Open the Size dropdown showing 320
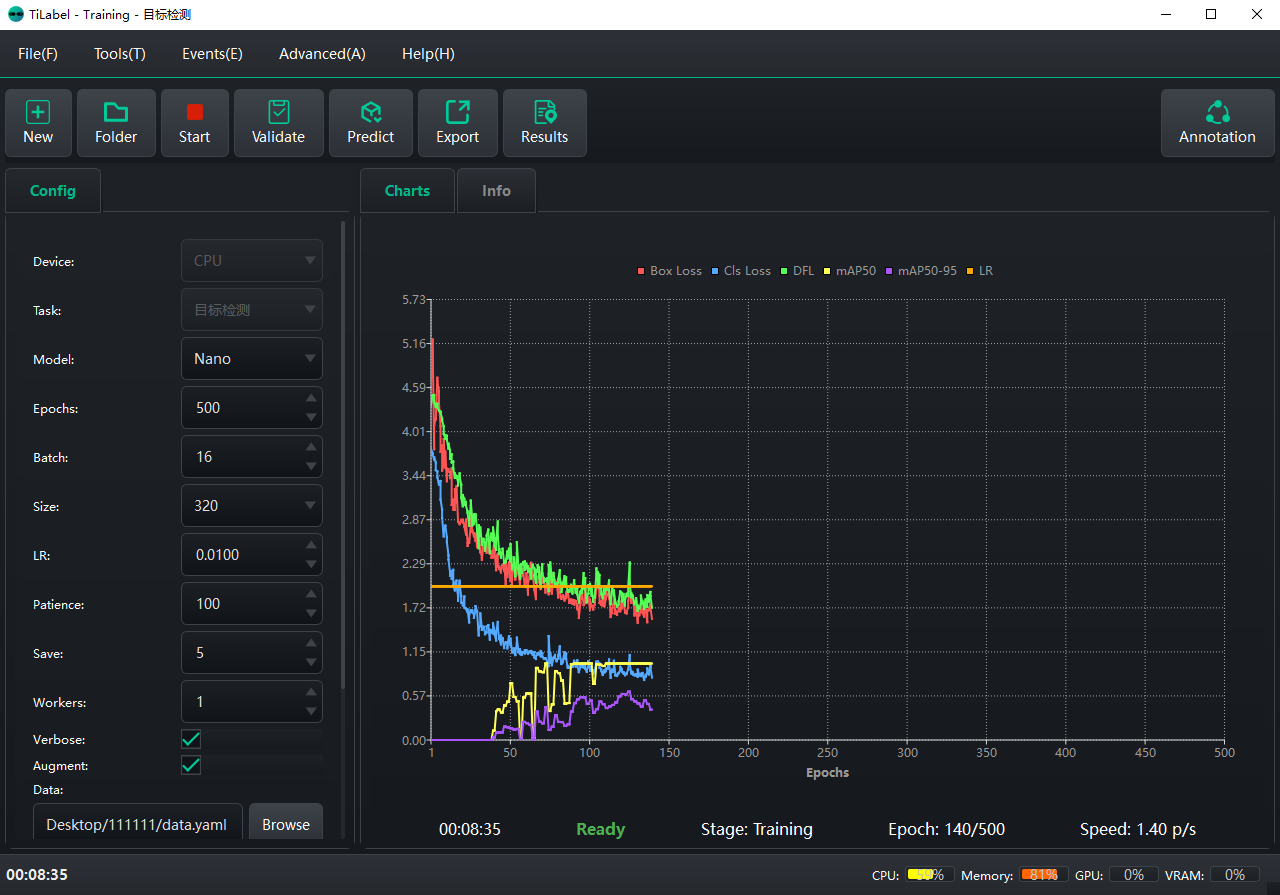This screenshot has height=895, width=1280. coord(251,505)
